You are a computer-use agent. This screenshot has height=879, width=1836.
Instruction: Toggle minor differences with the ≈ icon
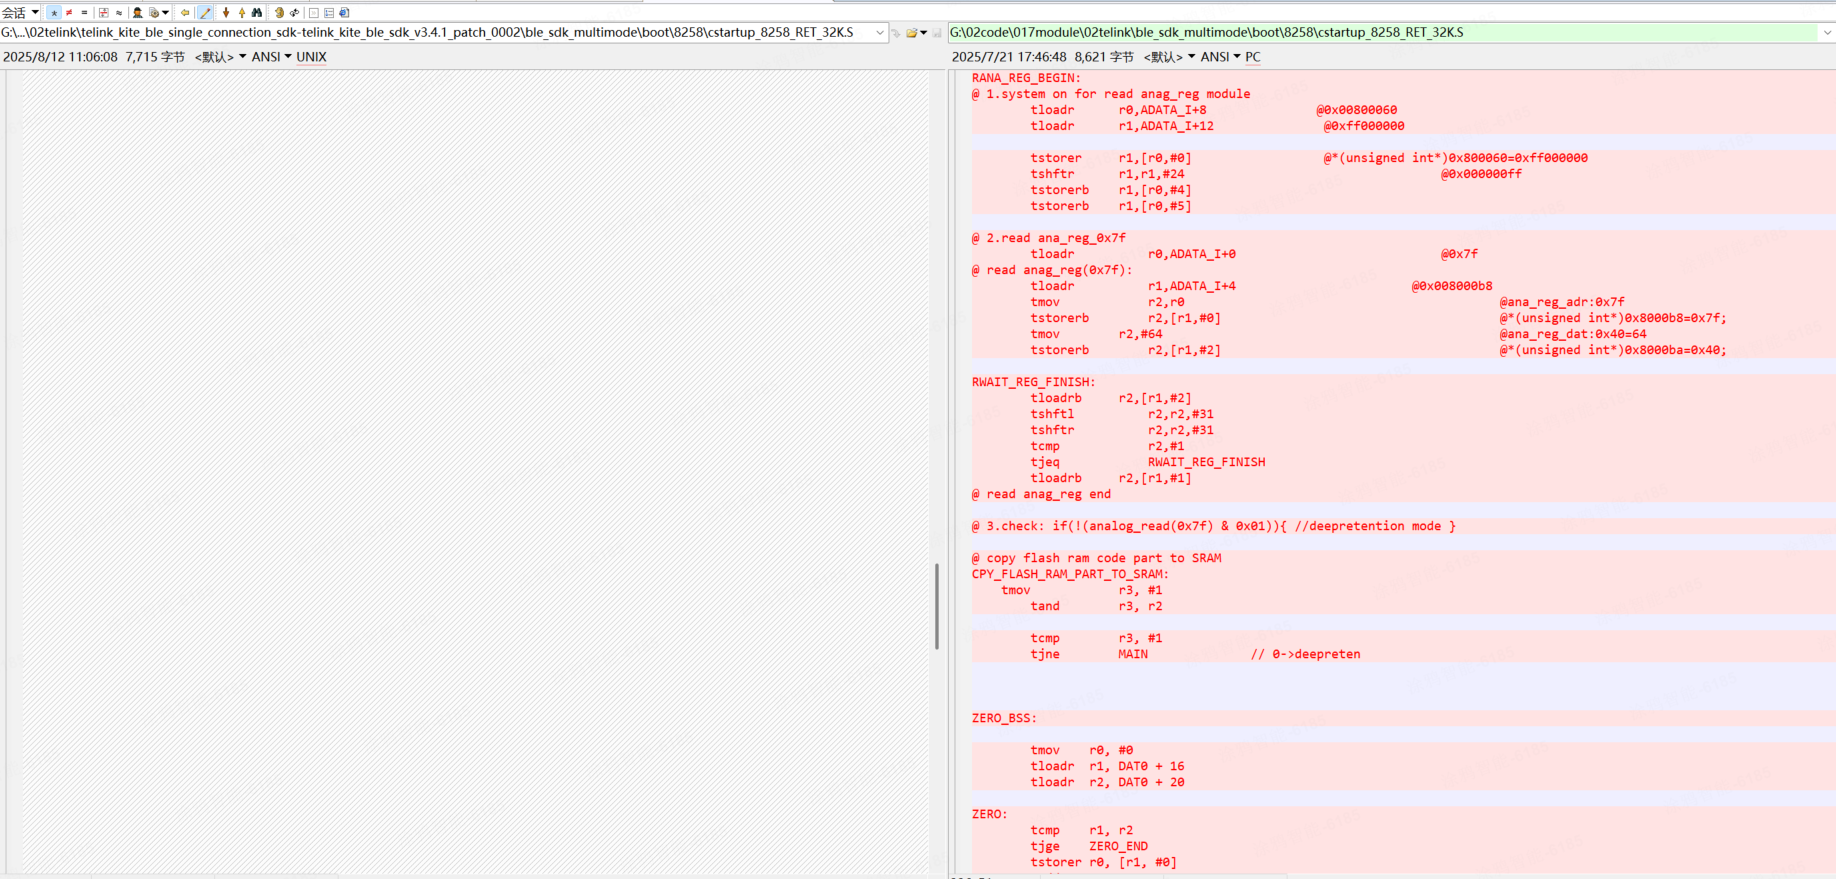click(119, 13)
